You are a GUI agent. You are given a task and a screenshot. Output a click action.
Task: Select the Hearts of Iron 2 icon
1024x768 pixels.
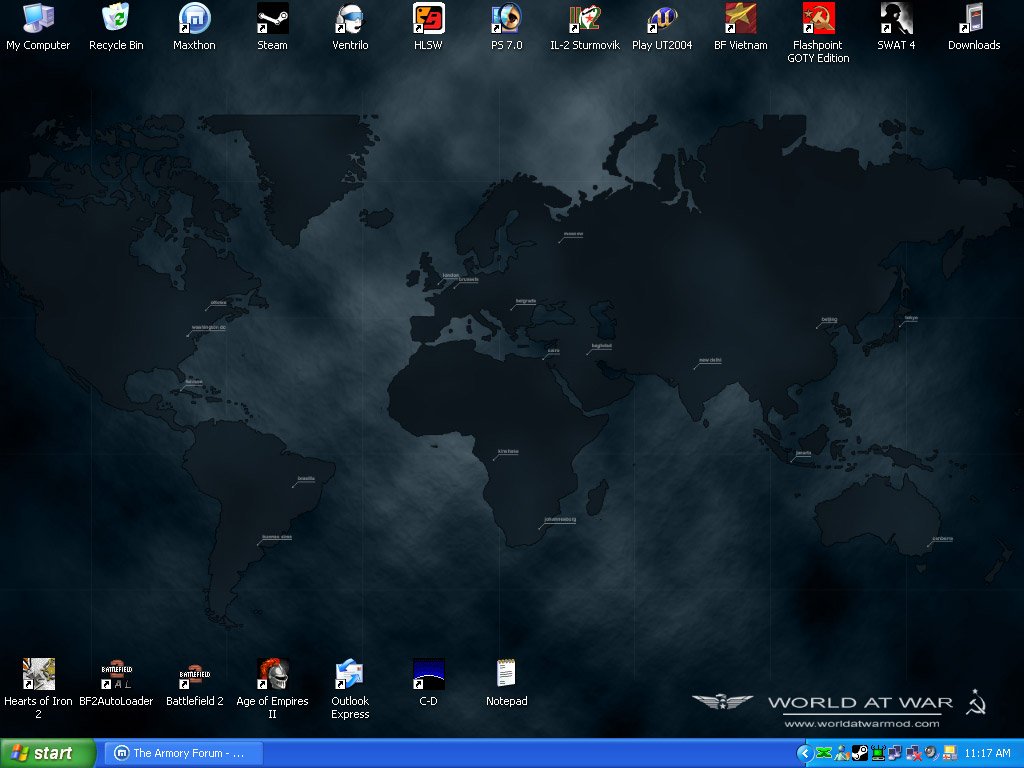[x=38, y=675]
